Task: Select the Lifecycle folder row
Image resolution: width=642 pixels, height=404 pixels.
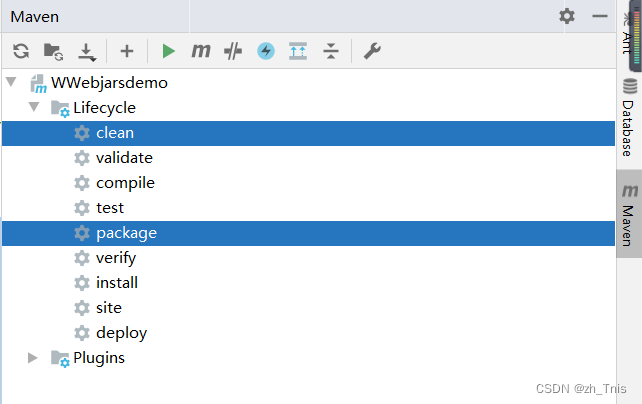Action: point(308,108)
